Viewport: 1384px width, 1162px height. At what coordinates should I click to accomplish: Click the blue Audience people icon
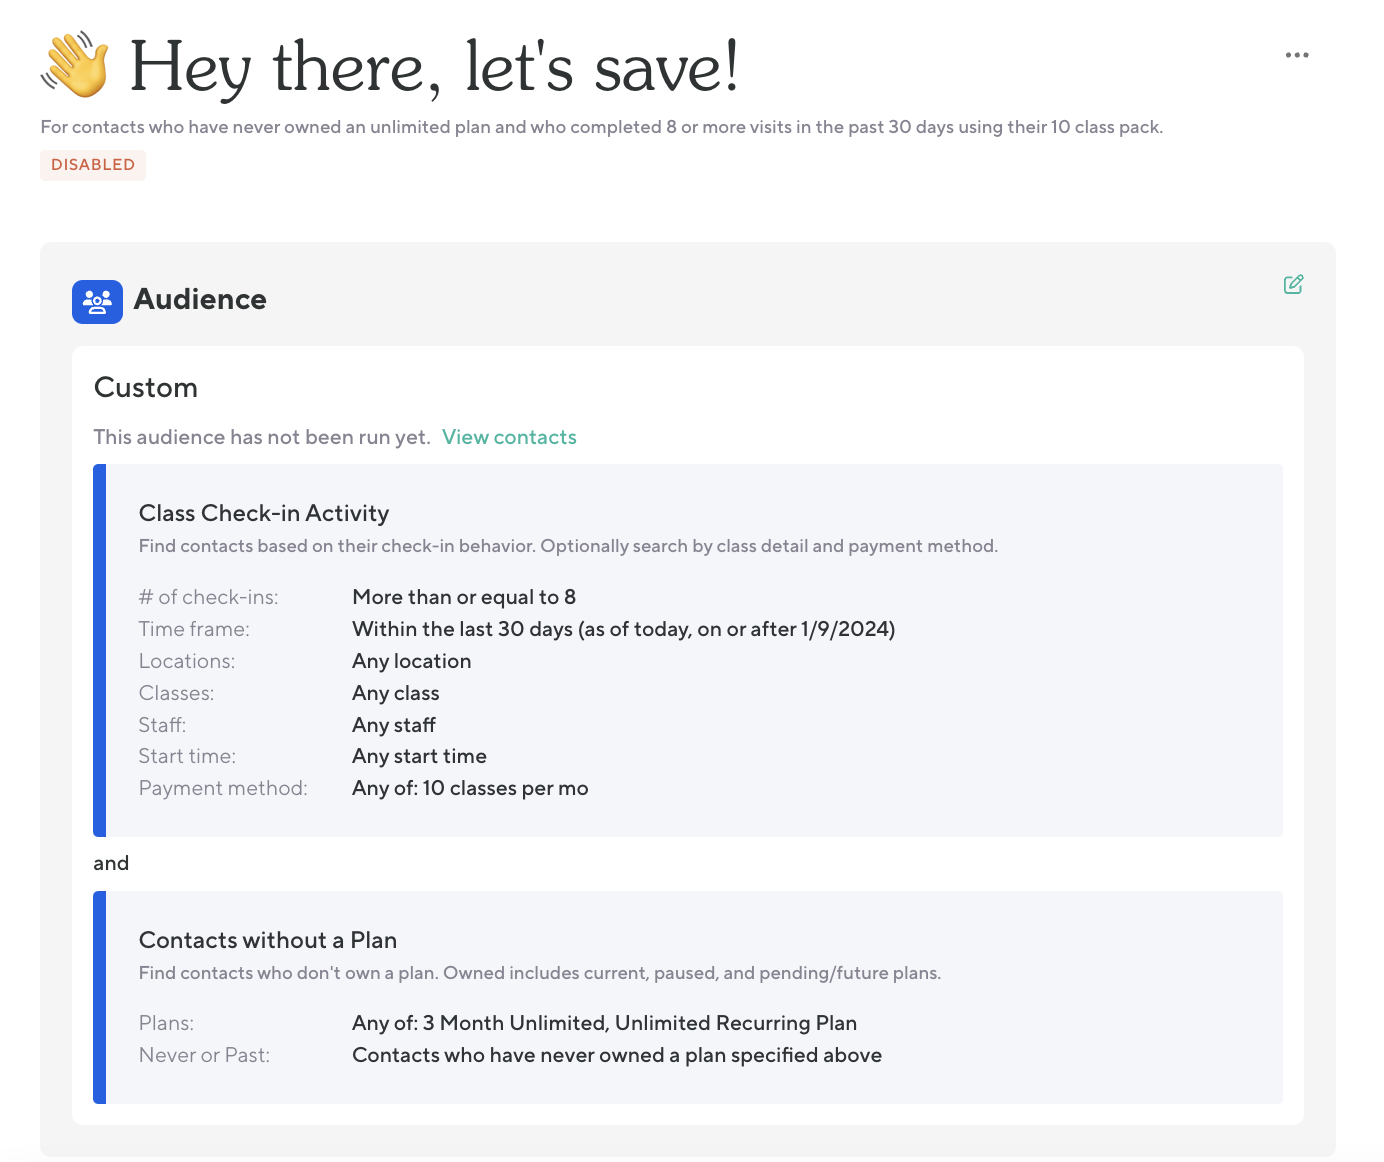[97, 301]
